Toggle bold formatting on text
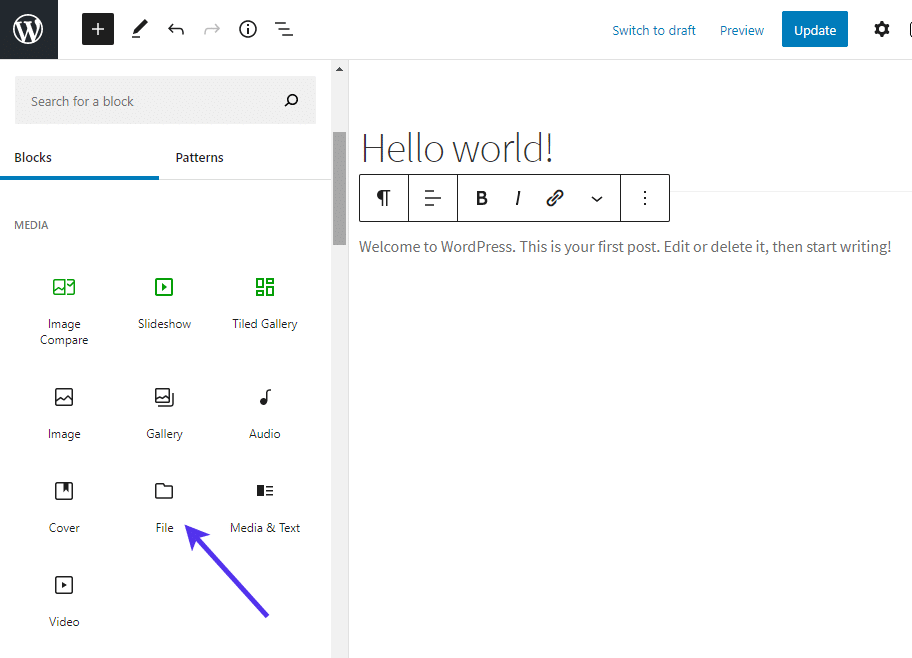Screen dimensions: 912x658 click(x=481, y=198)
